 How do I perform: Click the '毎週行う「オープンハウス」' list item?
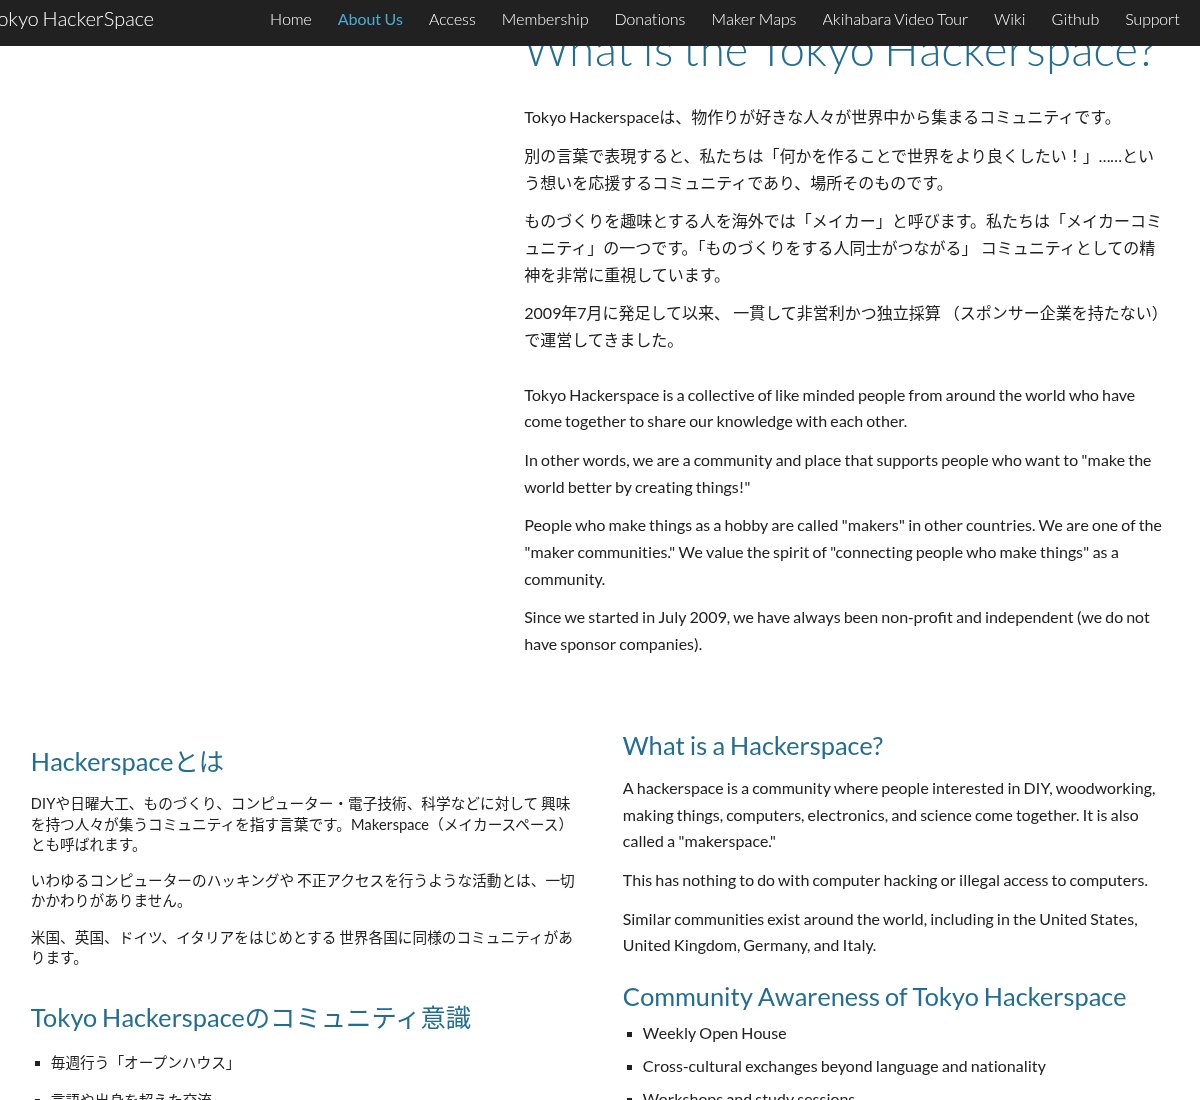146,1063
